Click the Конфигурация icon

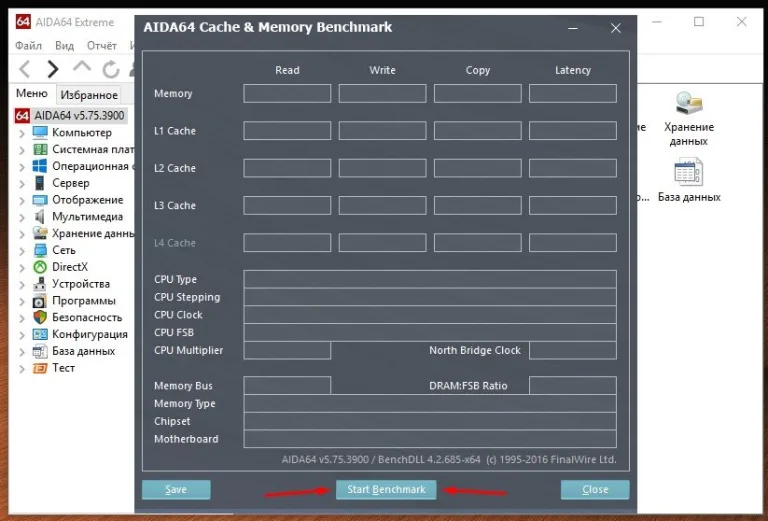point(40,334)
